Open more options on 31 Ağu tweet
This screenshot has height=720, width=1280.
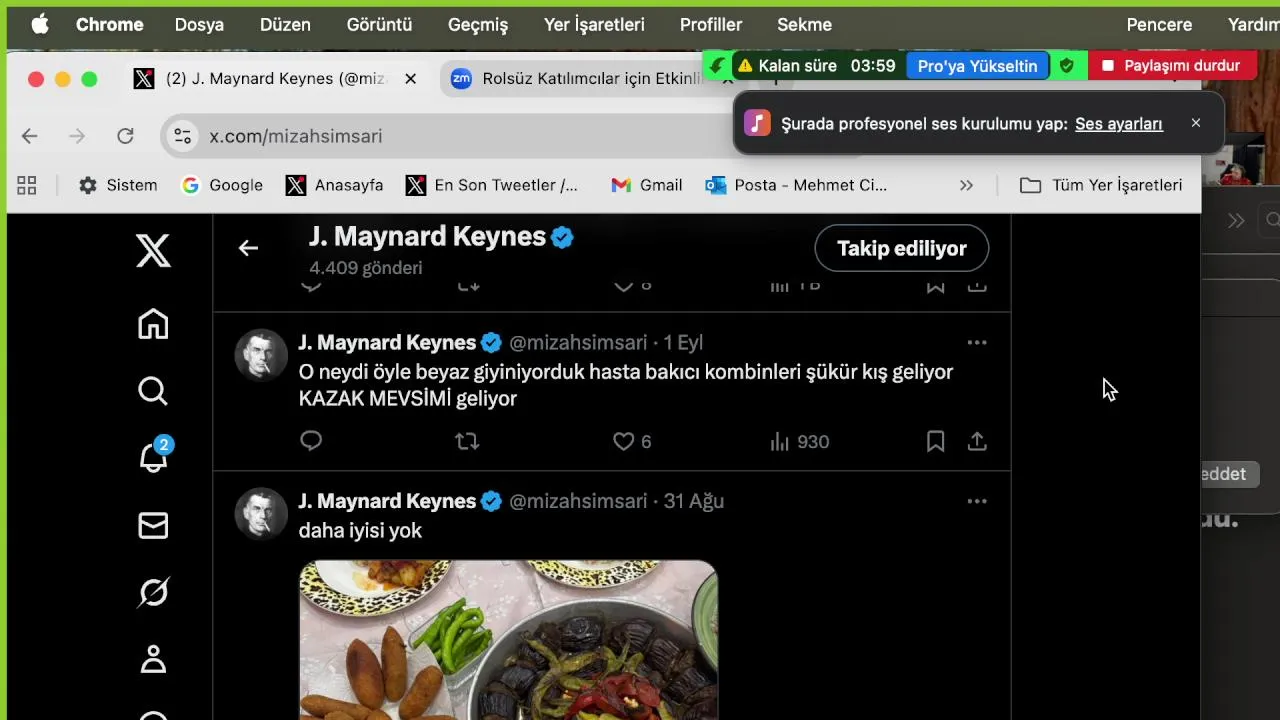coord(976,502)
